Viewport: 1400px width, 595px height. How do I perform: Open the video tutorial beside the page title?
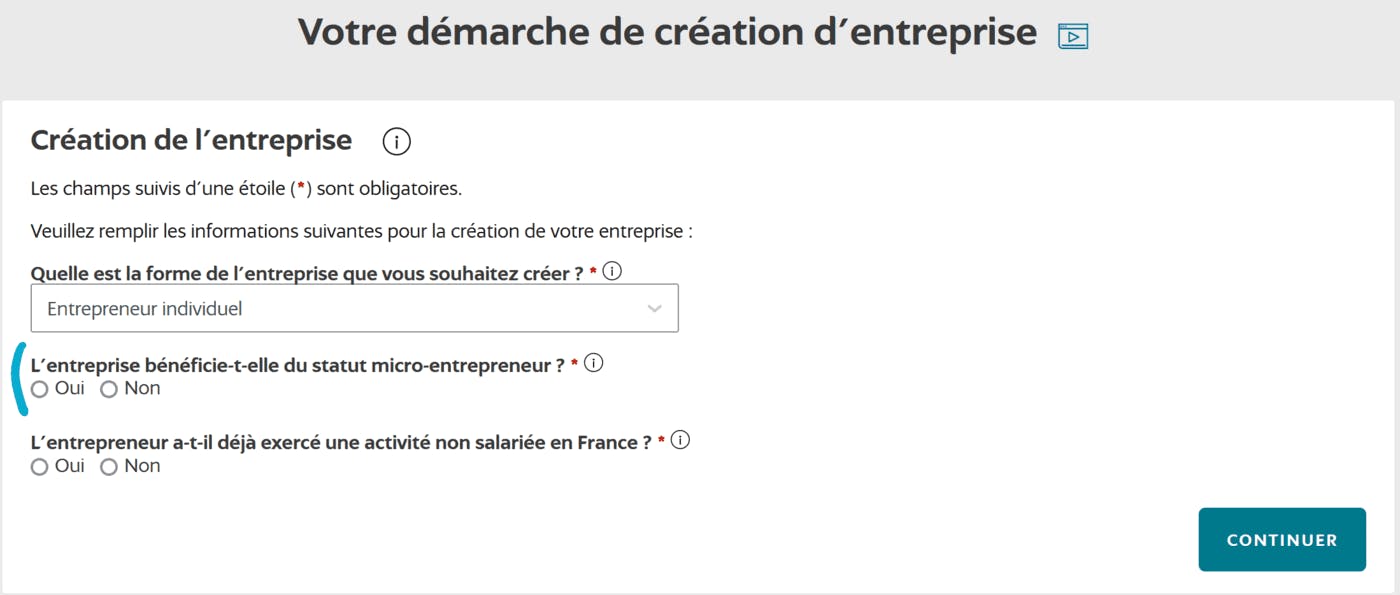[1074, 34]
